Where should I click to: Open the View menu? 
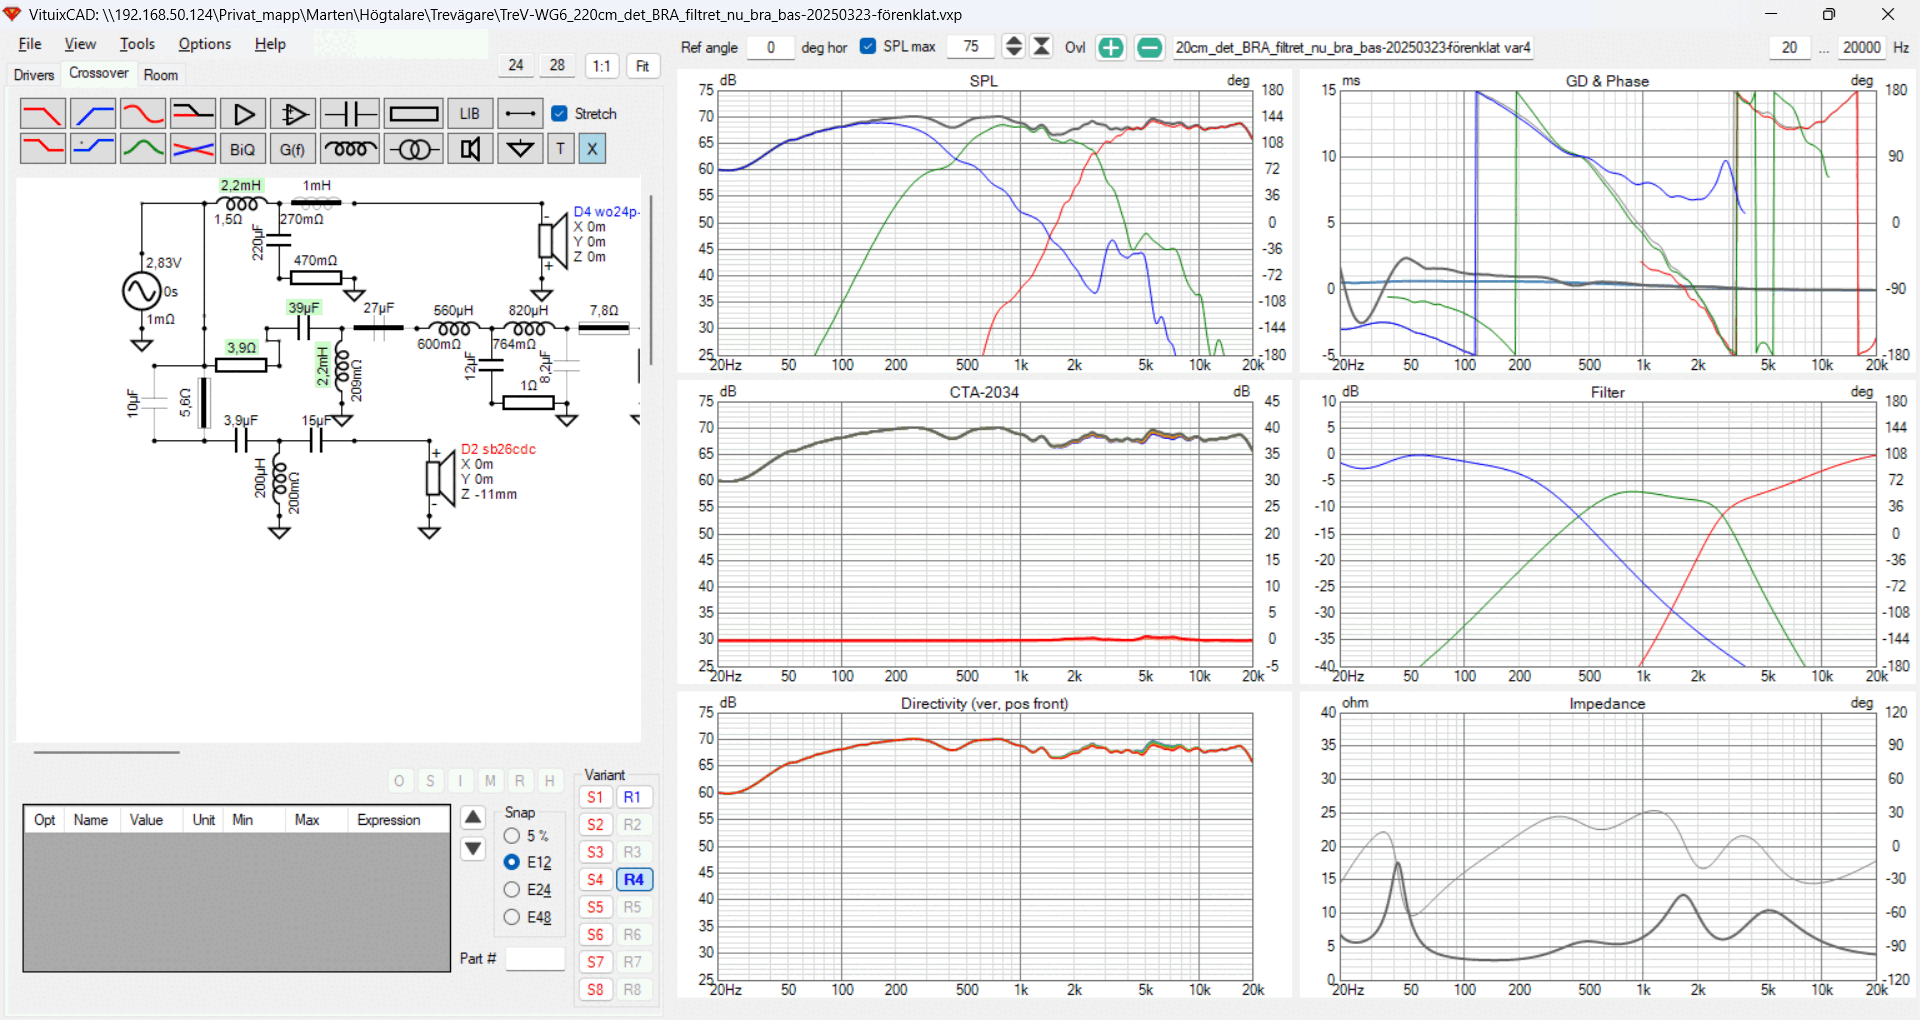click(x=80, y=44)
